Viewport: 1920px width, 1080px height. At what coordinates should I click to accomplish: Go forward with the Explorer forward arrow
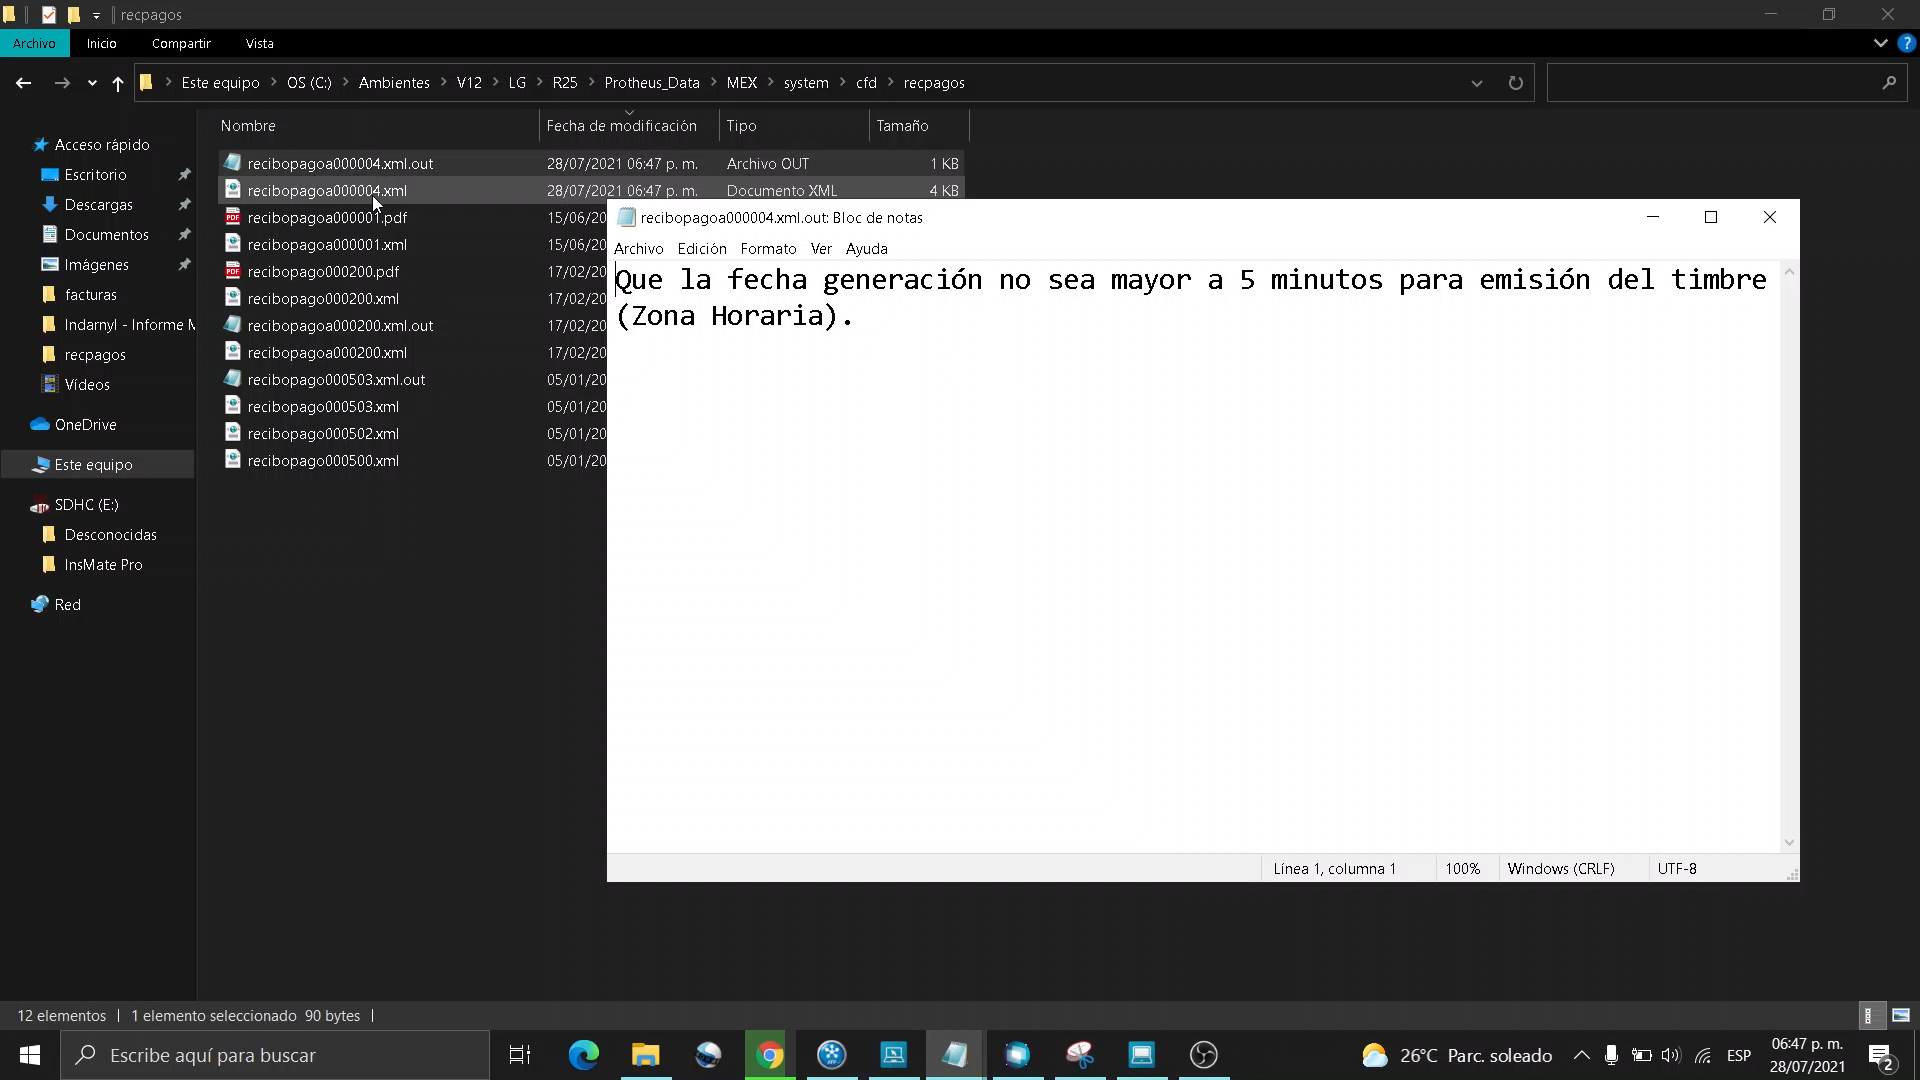(x=62, y=83)
